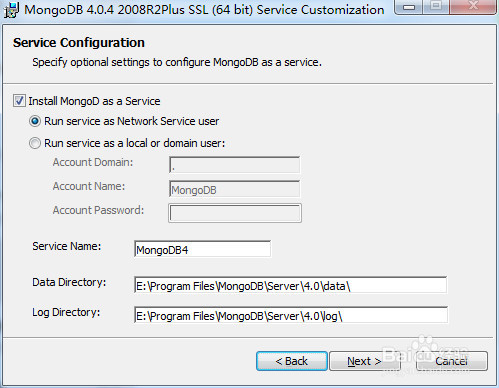Select Run service as Network Service user

pyautogui.click(x=35, y=121)
